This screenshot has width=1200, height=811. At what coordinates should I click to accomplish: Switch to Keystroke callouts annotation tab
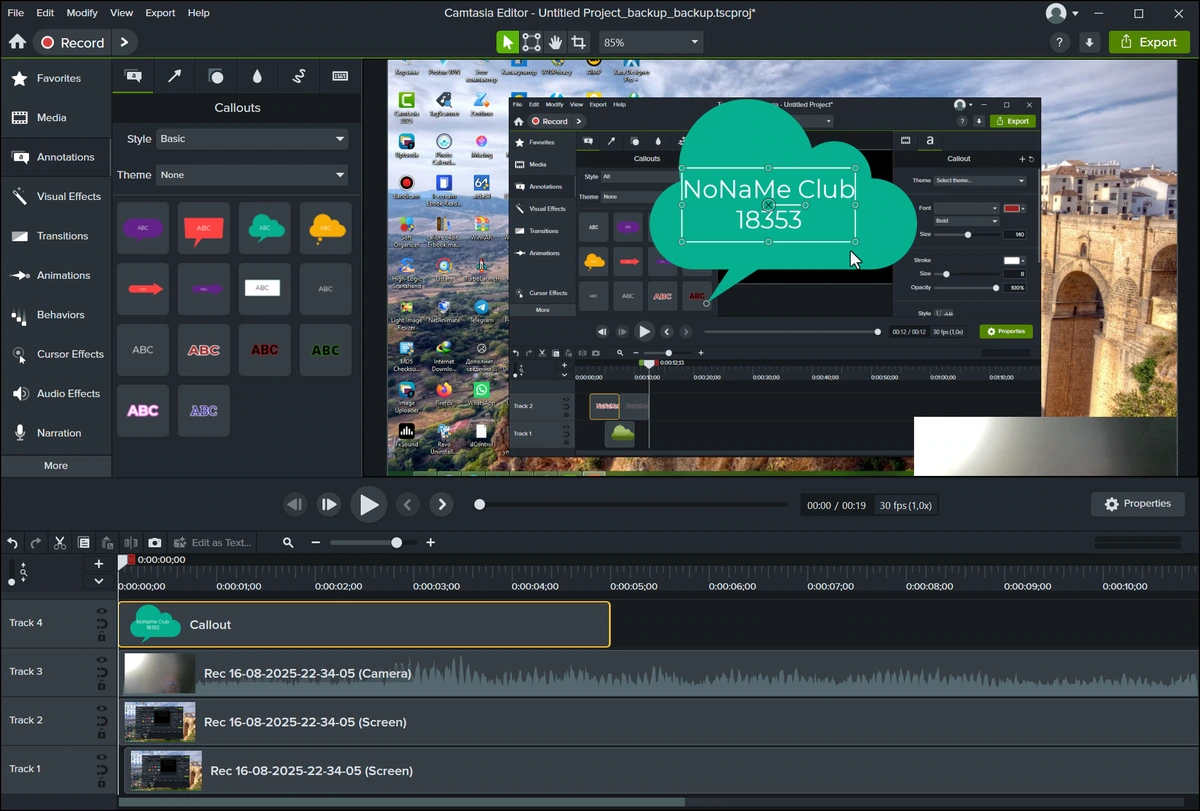[x=339, y=76]
